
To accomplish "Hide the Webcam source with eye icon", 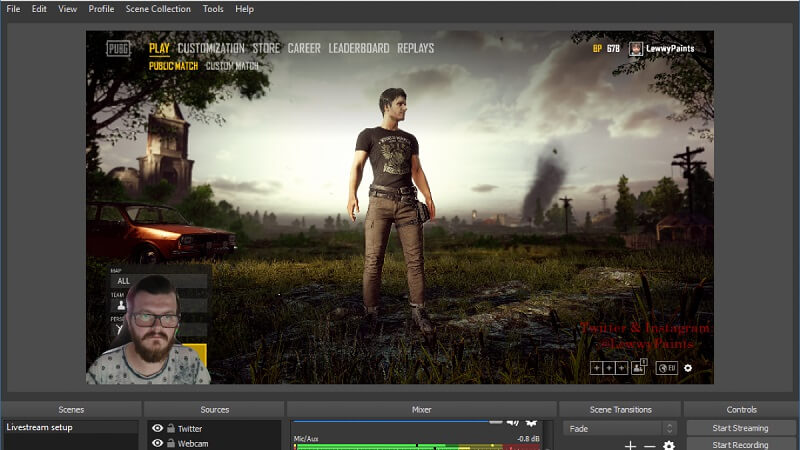I will pyautogui.click(x=157, y=443).
